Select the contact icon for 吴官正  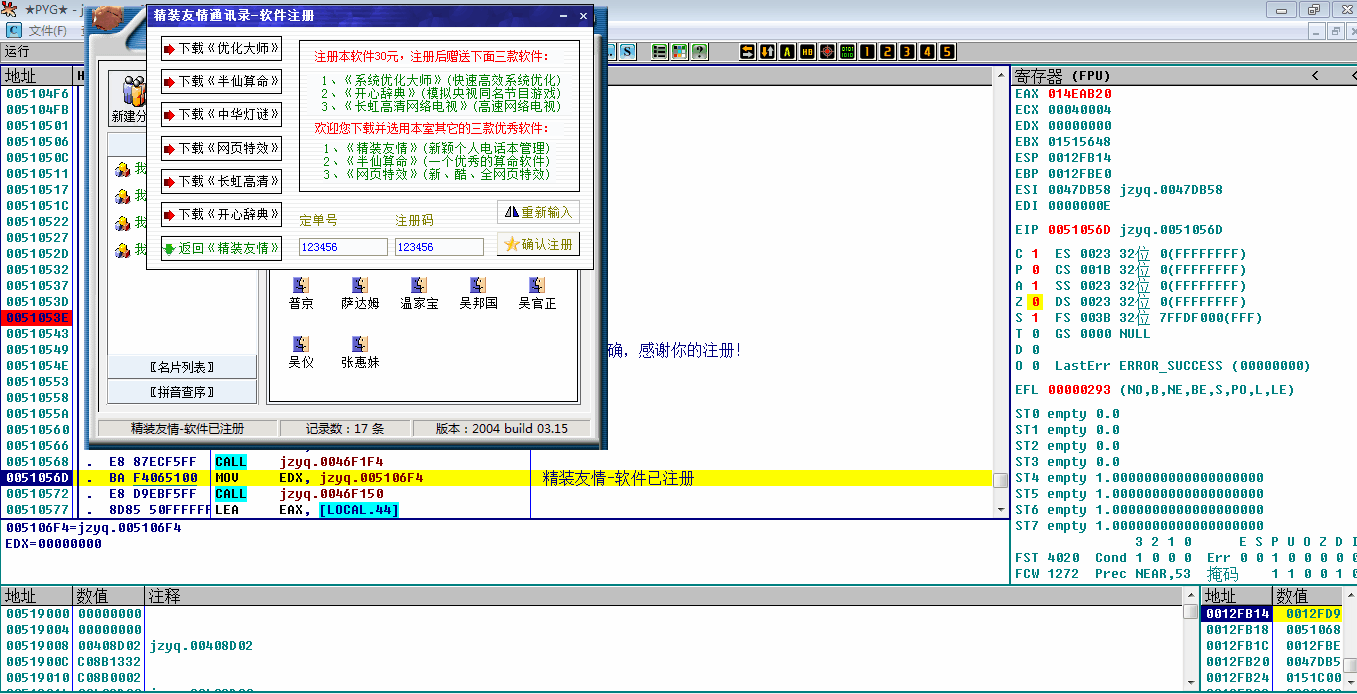click(x=537, y=285)
